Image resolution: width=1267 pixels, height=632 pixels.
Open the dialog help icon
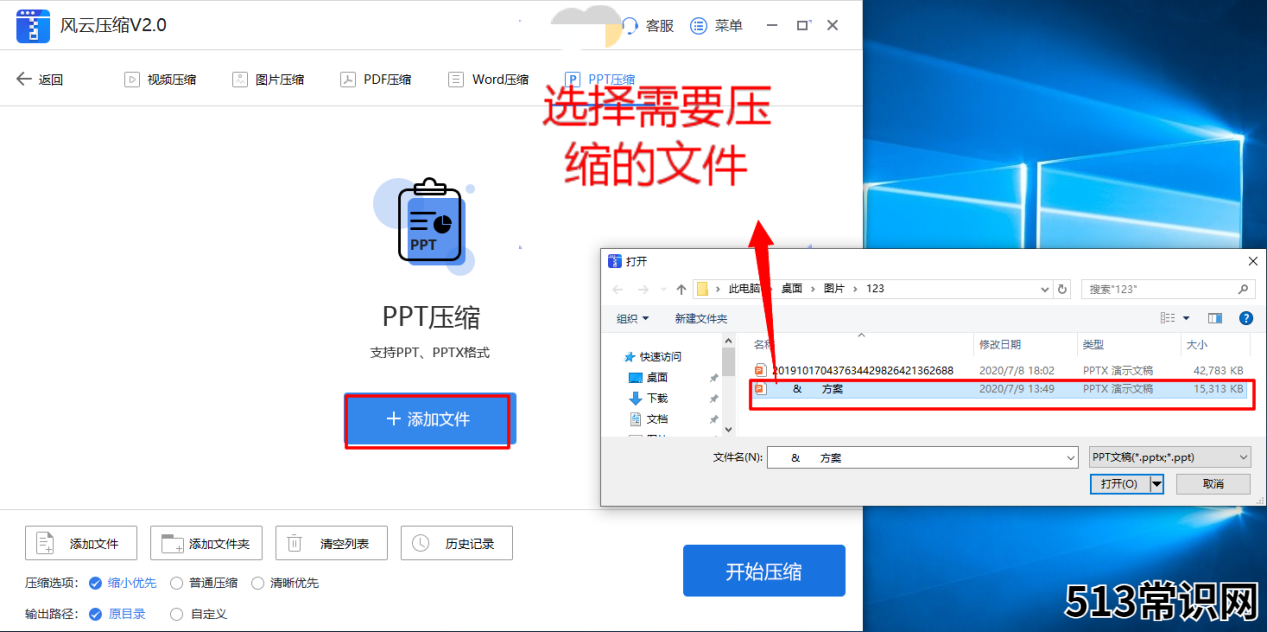1246,319
